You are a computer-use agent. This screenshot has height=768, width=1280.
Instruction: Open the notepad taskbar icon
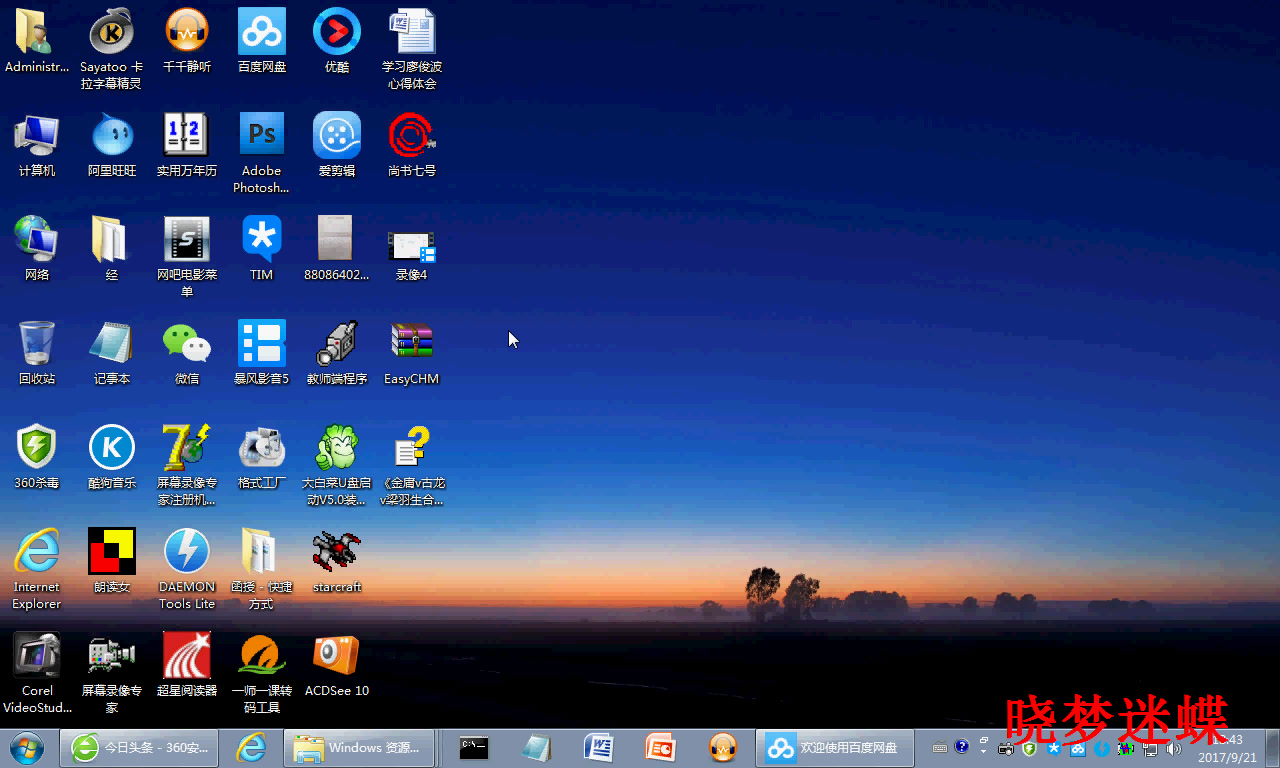click(536, 747)
